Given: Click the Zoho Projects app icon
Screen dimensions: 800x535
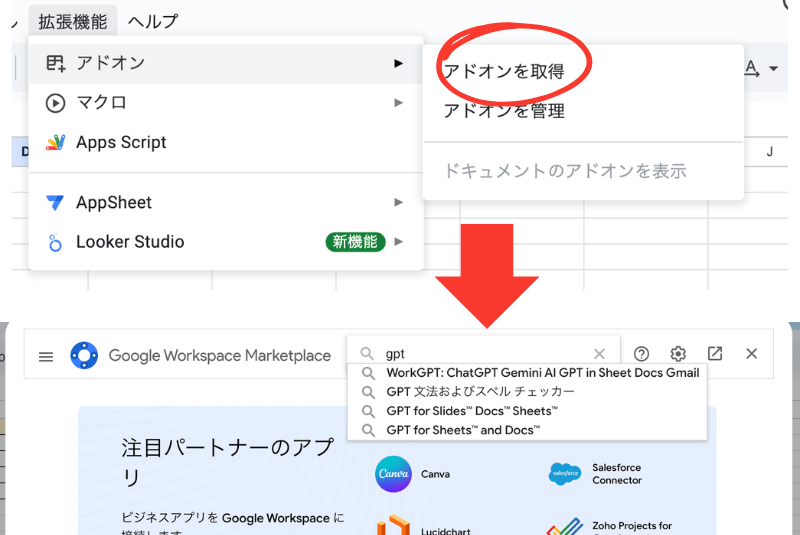Looking at the screenshot, I should (x=565, y=526).
